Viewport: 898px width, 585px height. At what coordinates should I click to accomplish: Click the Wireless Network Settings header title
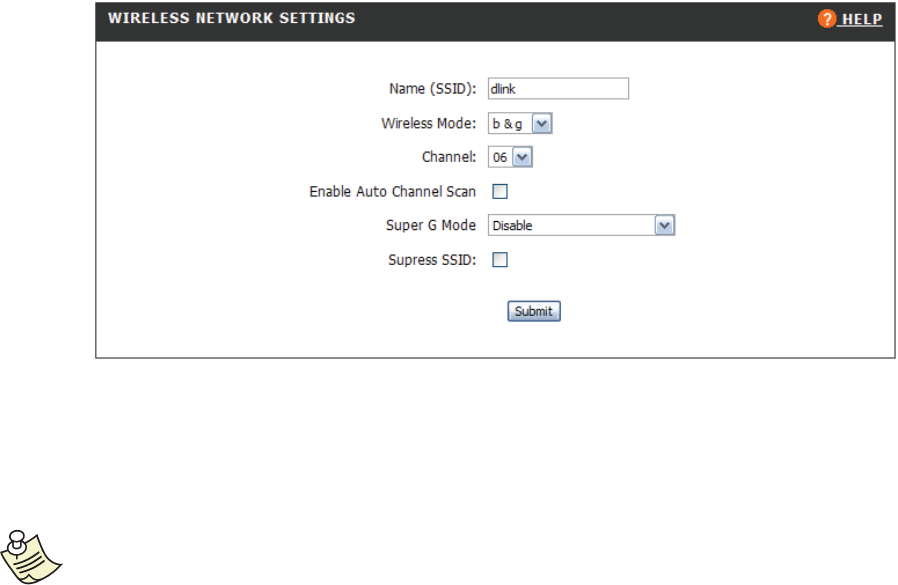pyautogui.click(x=231, y=18)
